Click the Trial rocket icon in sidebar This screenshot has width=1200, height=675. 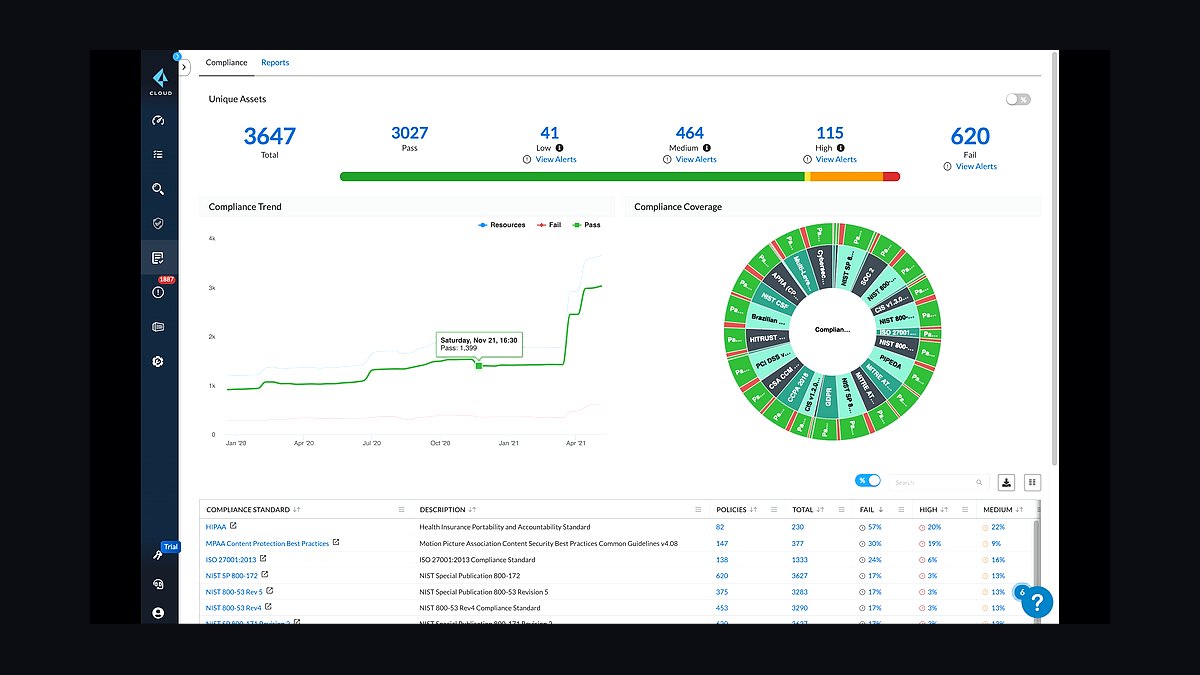coord(158,554)
